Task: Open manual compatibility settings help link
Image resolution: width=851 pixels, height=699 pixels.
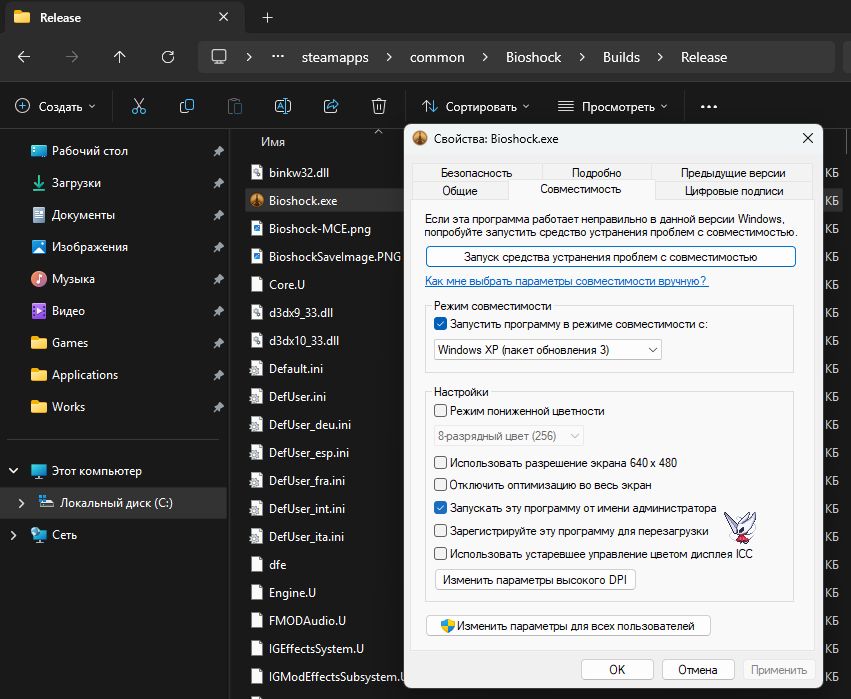Action: [x=567, y=281]
